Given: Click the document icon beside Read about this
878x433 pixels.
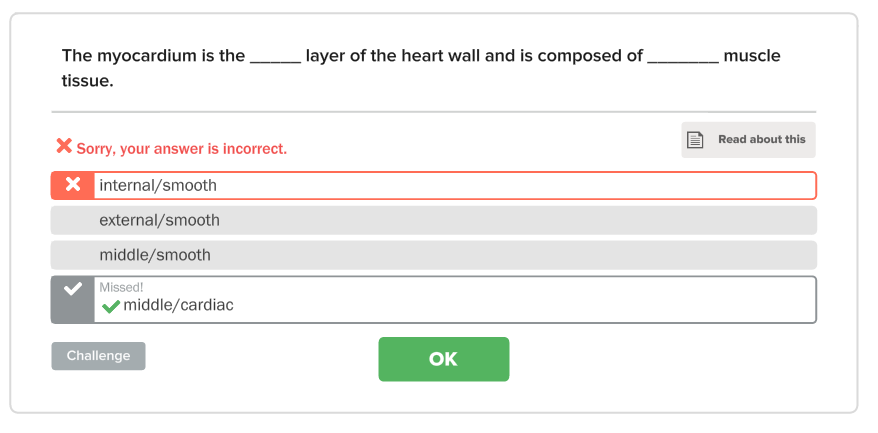Looking at the screenshot, I should tap(695, 140).
